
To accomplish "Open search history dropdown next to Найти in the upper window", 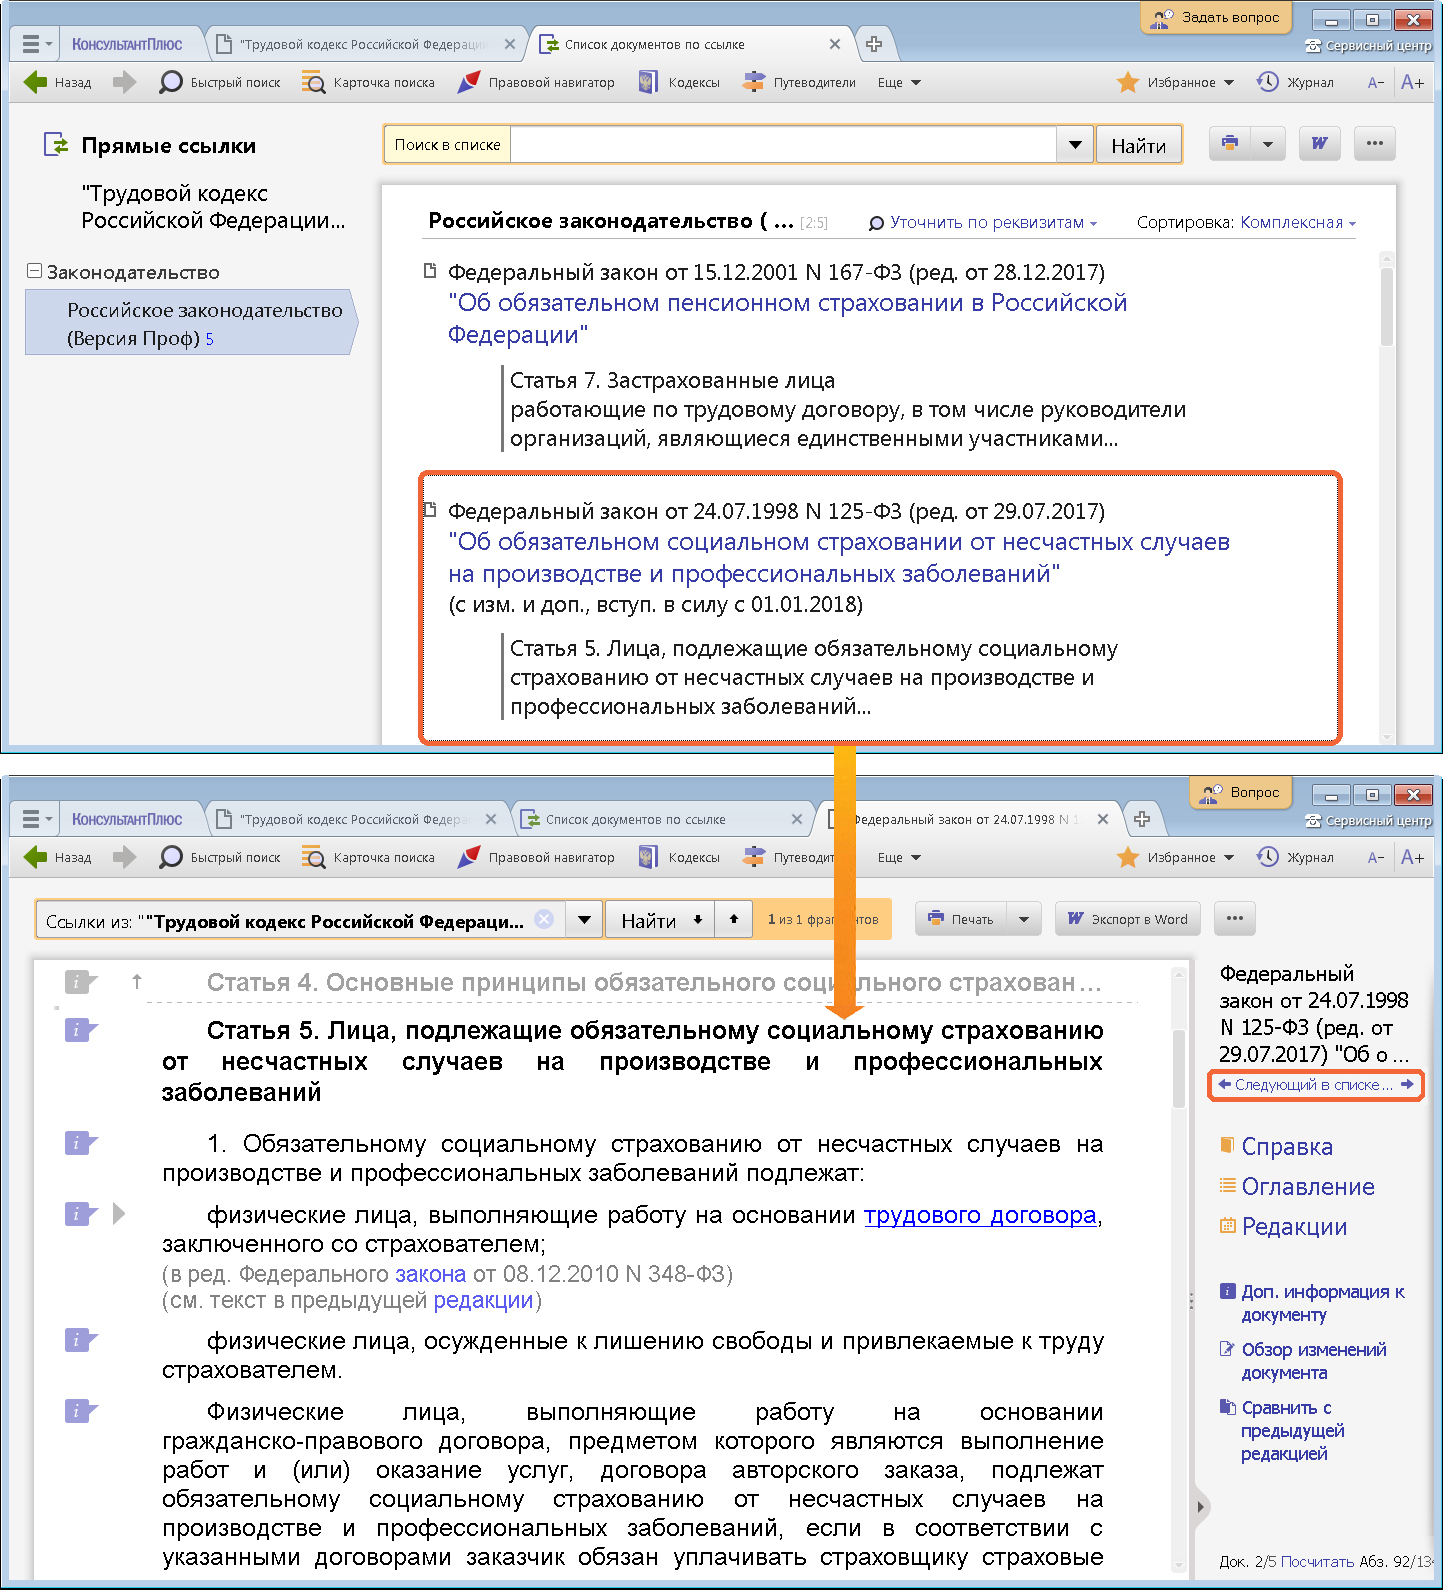I will [1075, 144].
